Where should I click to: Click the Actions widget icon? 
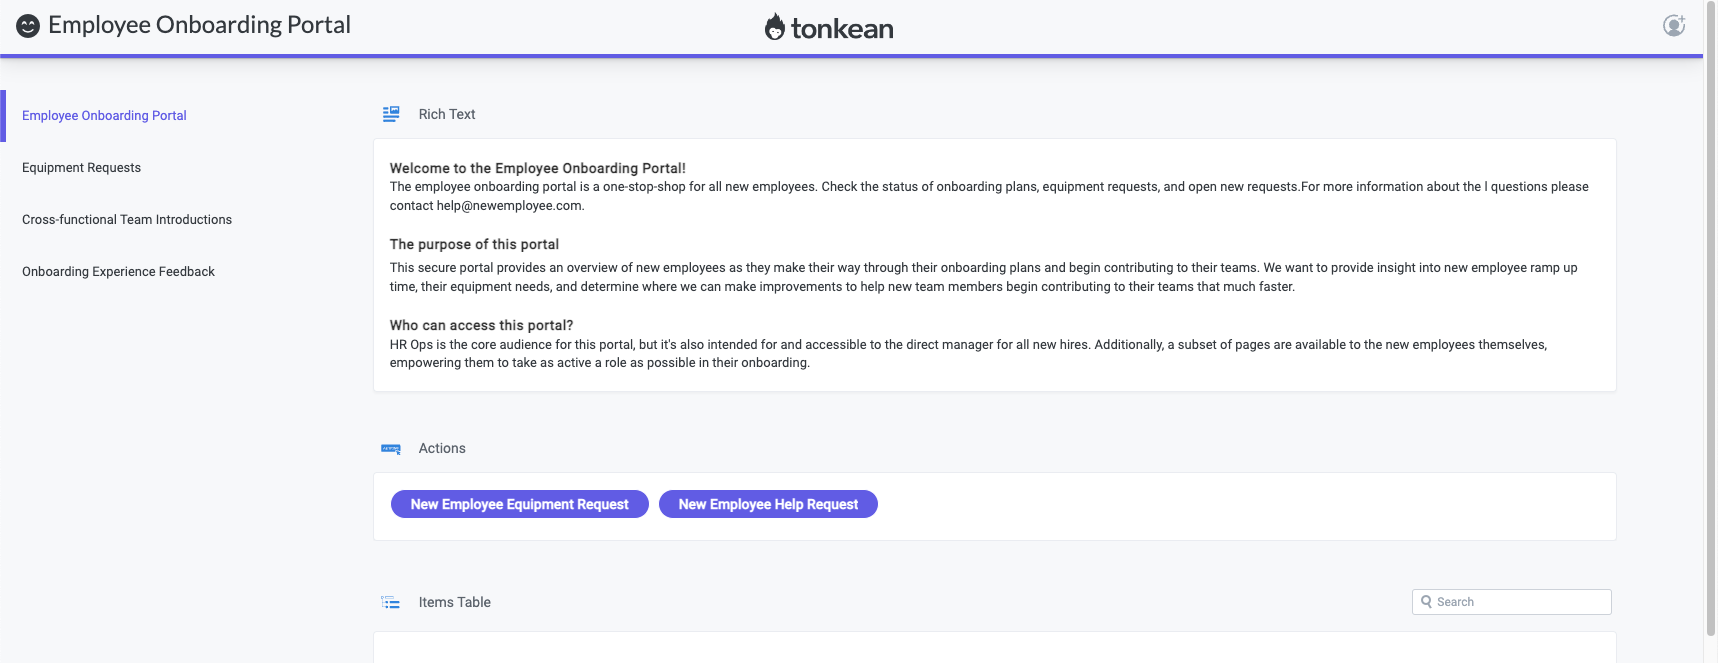coord(391,449)
